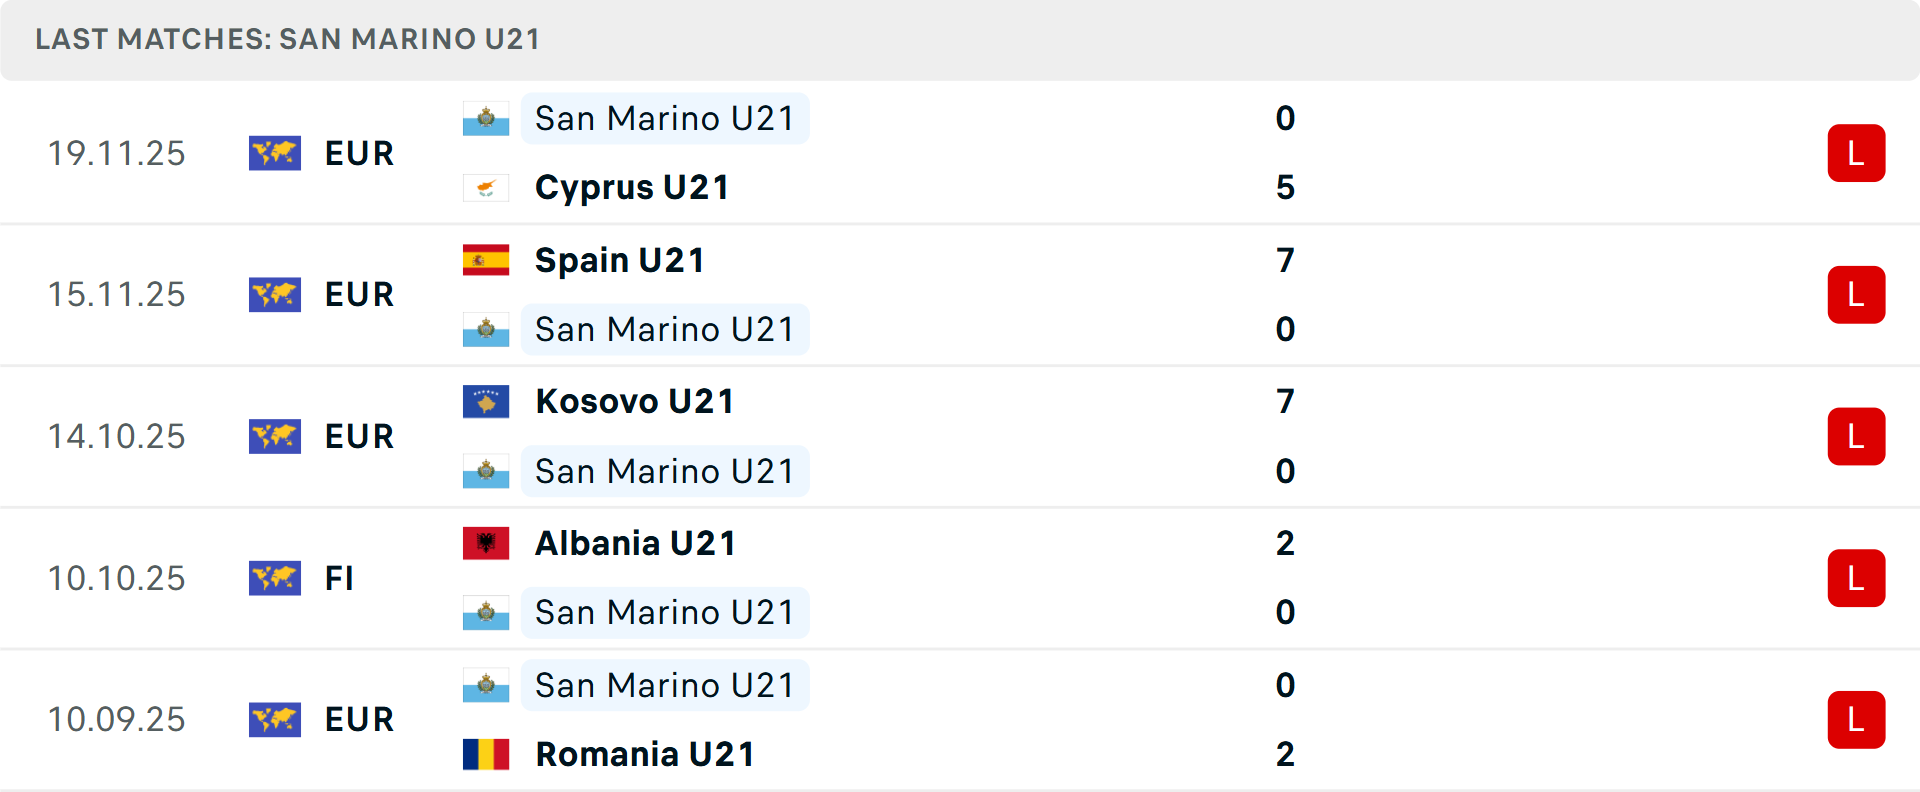Click the Cyprus U21 flag icon
This screenshot has height=792, width=1920.
coord(486,187)
